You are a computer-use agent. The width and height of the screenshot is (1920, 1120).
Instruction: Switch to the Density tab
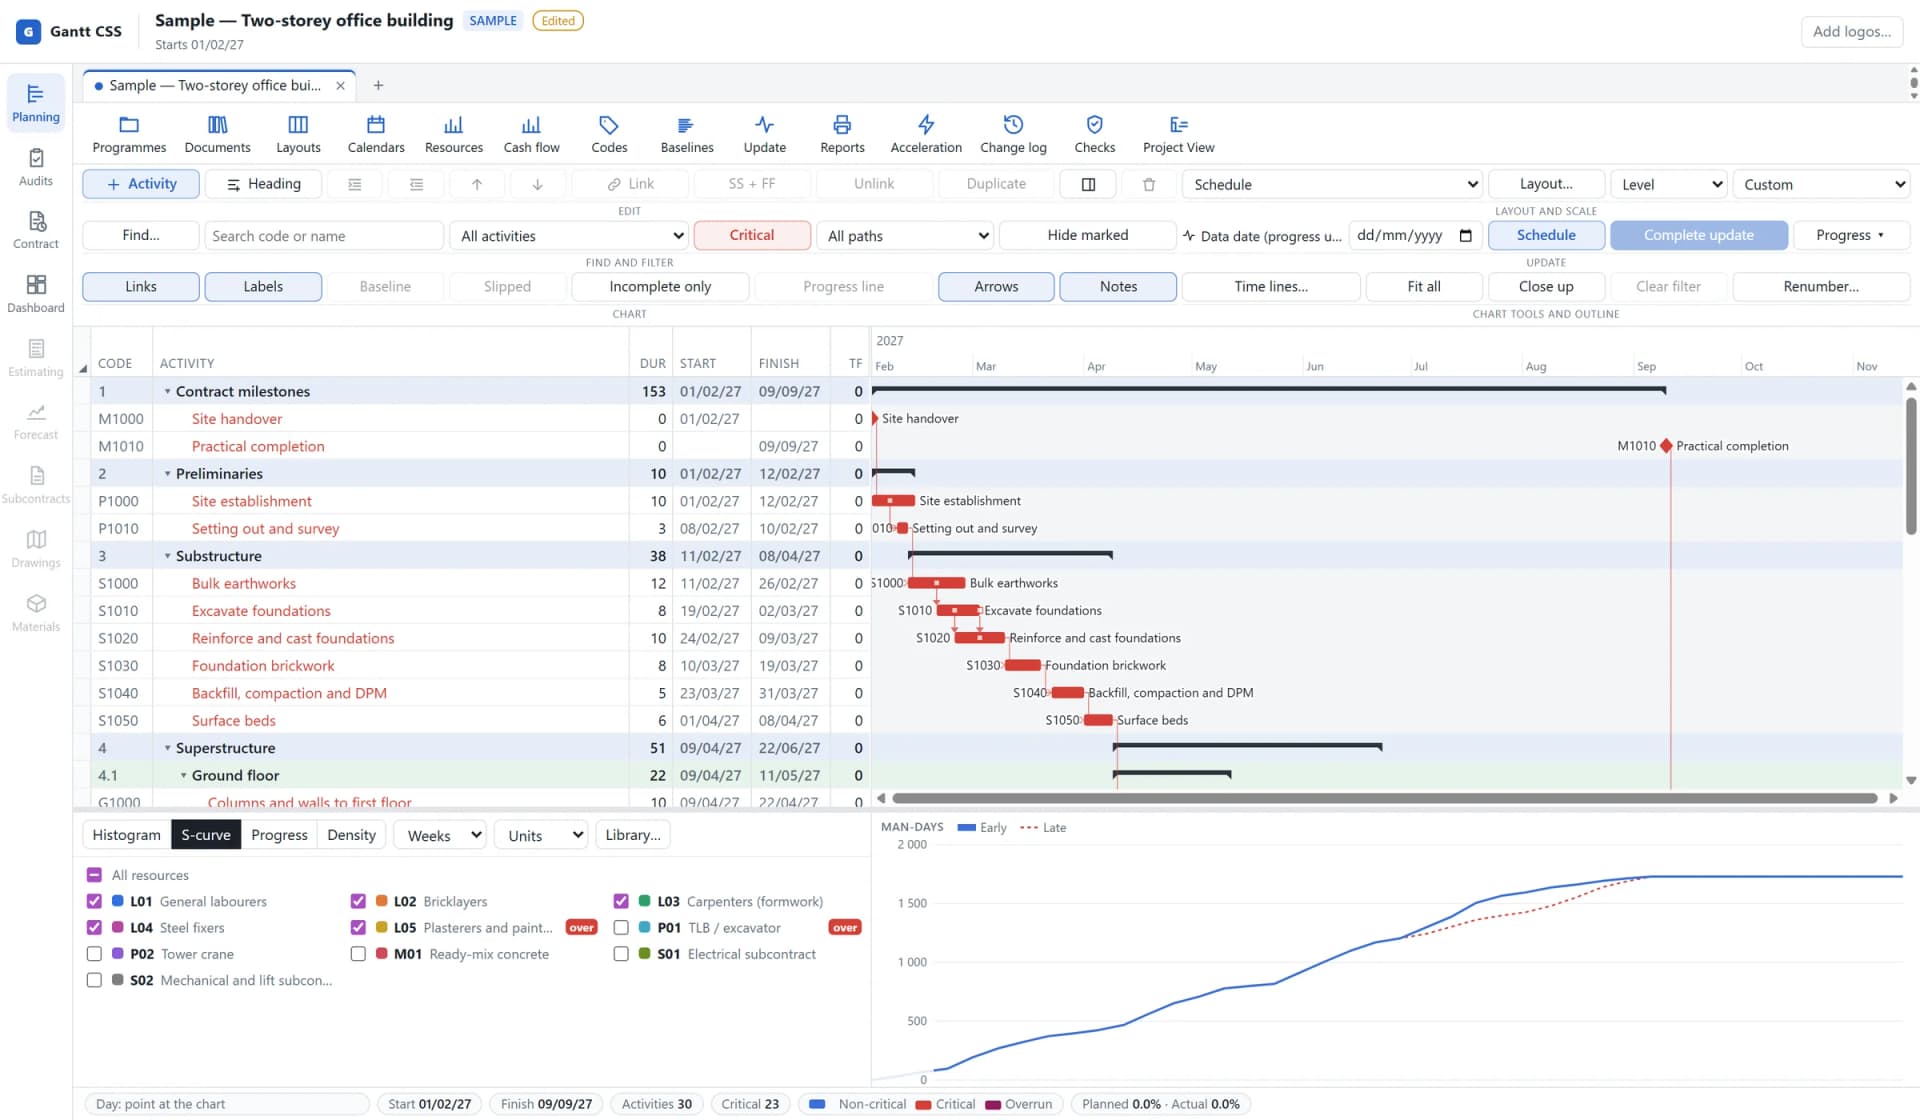point(351,835)
